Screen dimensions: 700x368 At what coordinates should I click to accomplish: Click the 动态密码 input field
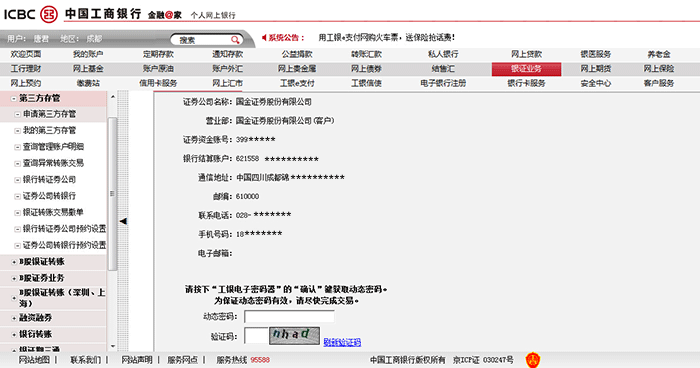coord(289,316)
